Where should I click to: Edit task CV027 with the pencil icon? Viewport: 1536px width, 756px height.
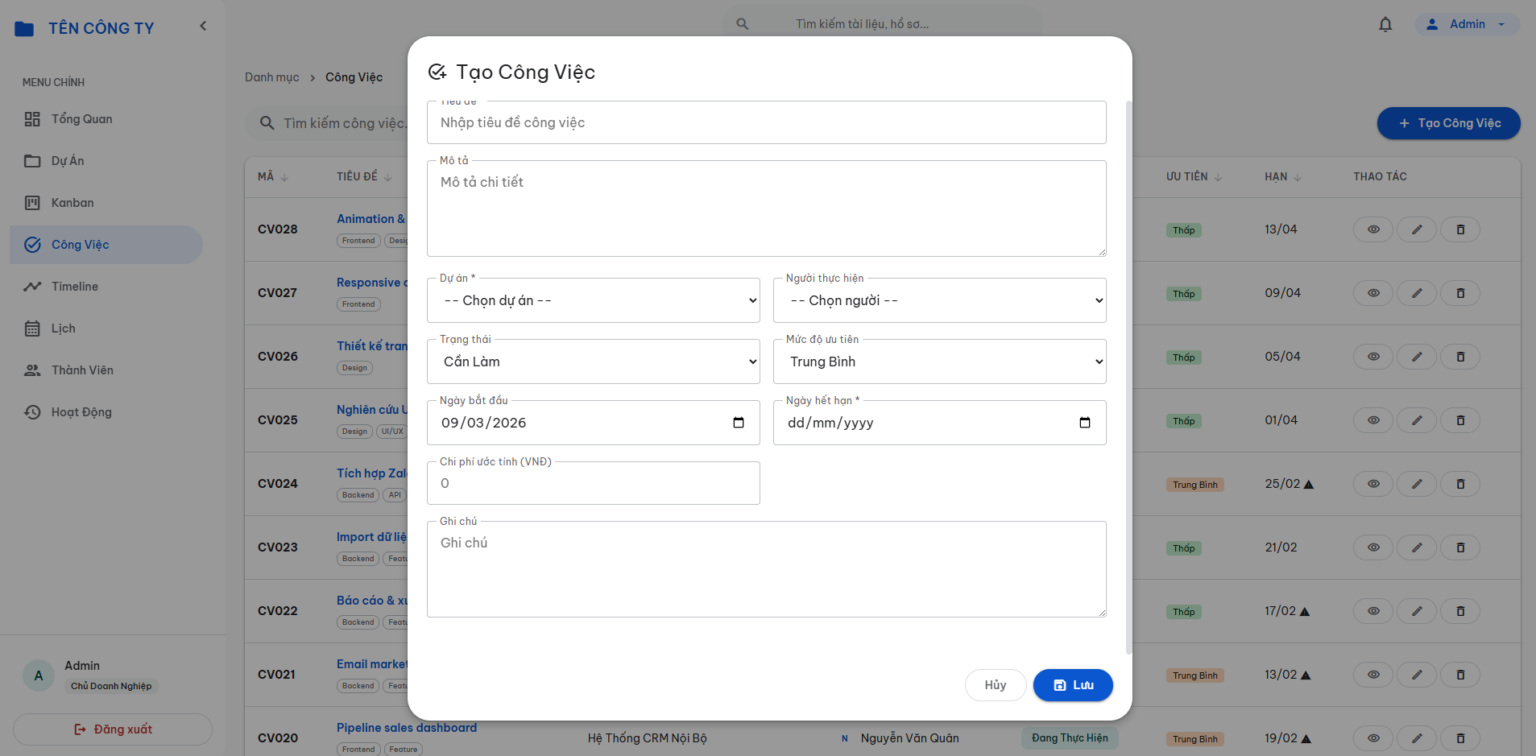[x=1417, y=293]
